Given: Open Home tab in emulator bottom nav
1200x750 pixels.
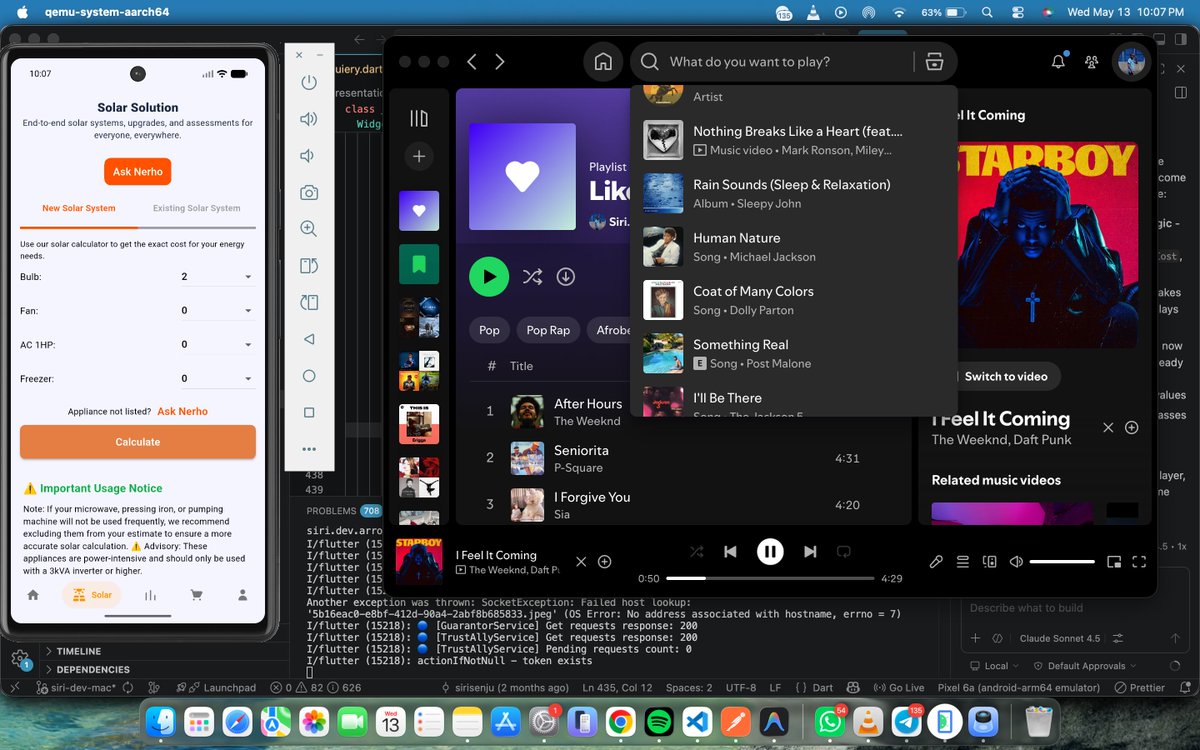Looking at the screenshot, I should point(33,595).
